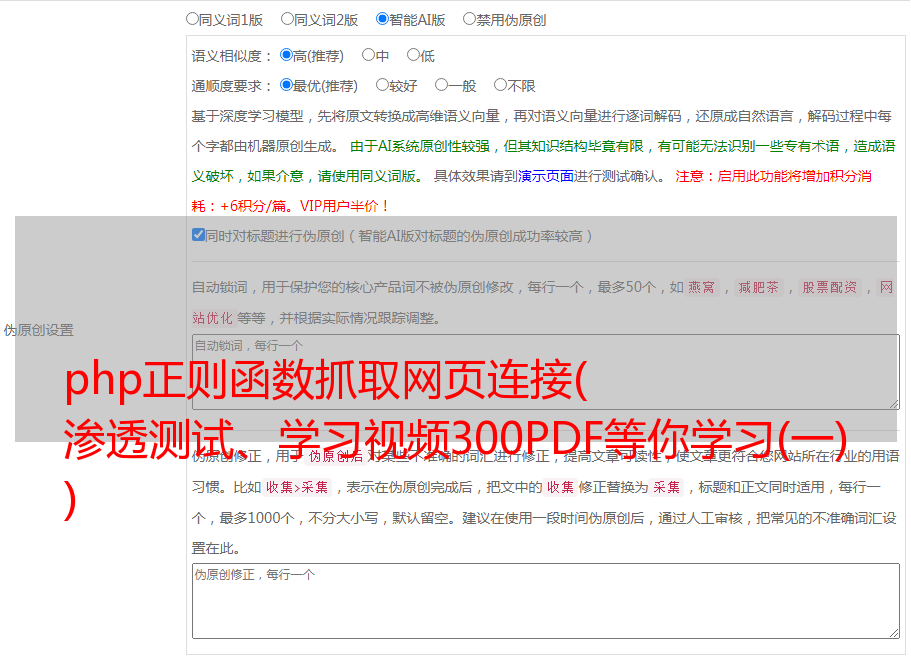Set 语义相似度 to 低
This screenshot has height=658, width=911.
413,55
